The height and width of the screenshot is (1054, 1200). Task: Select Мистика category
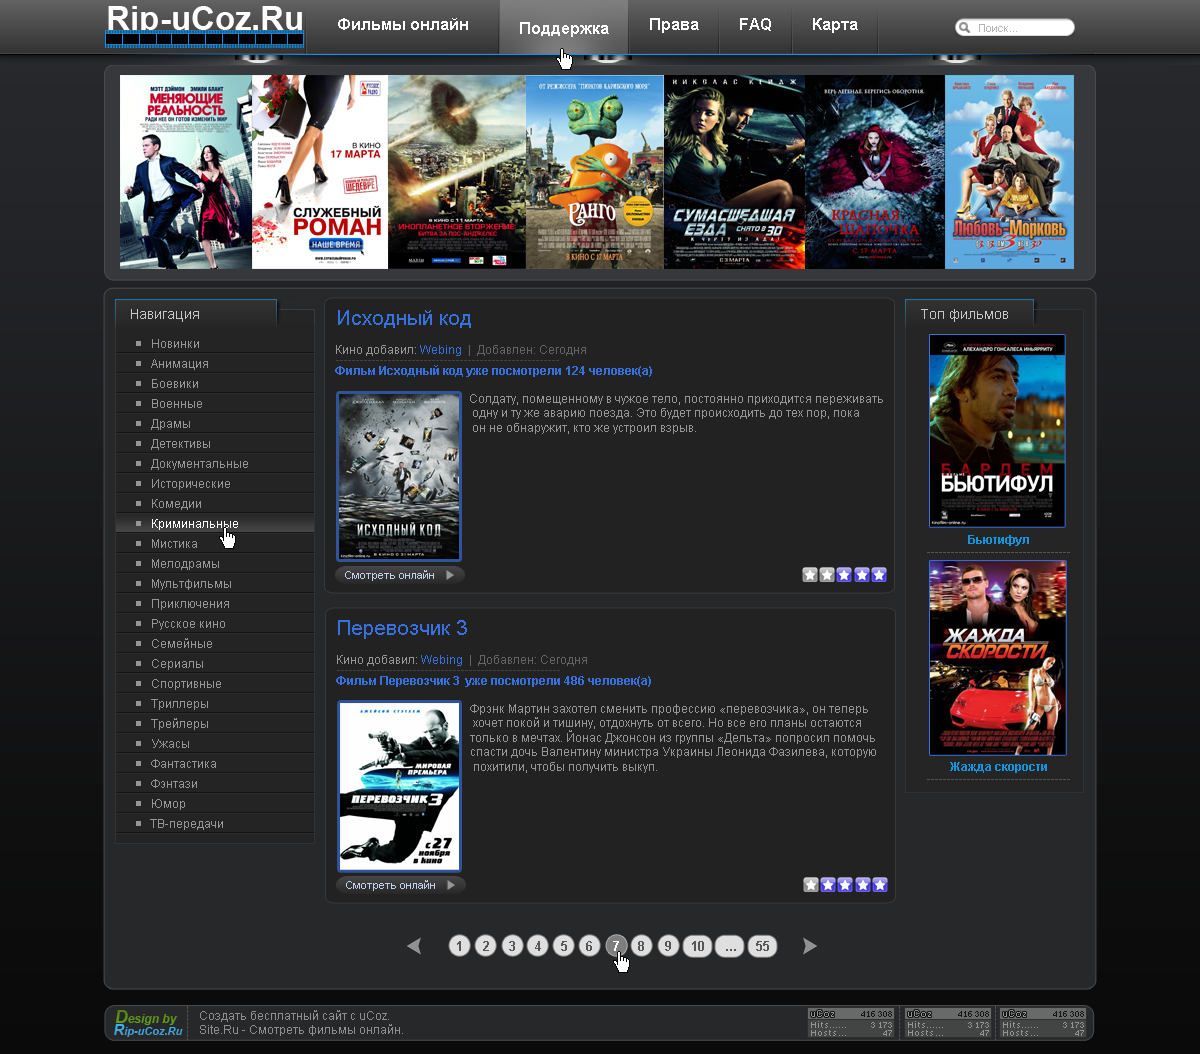(215, 544)
